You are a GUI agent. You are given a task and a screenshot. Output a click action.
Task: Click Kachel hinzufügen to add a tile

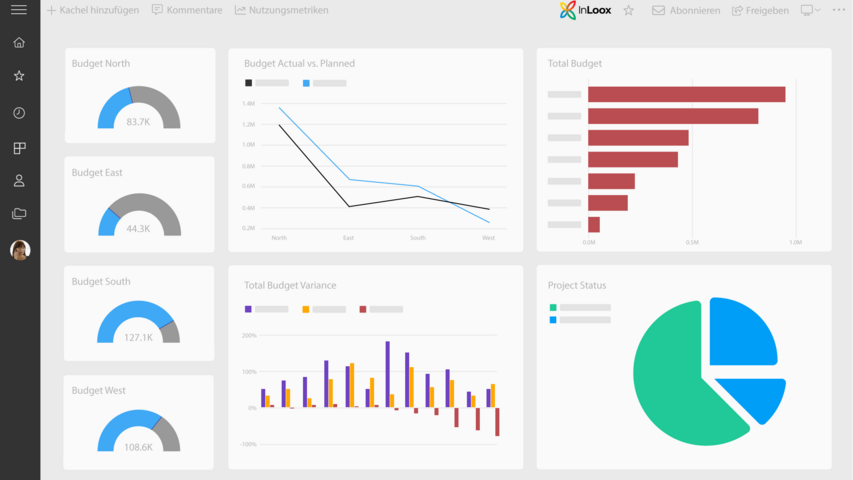93,10
